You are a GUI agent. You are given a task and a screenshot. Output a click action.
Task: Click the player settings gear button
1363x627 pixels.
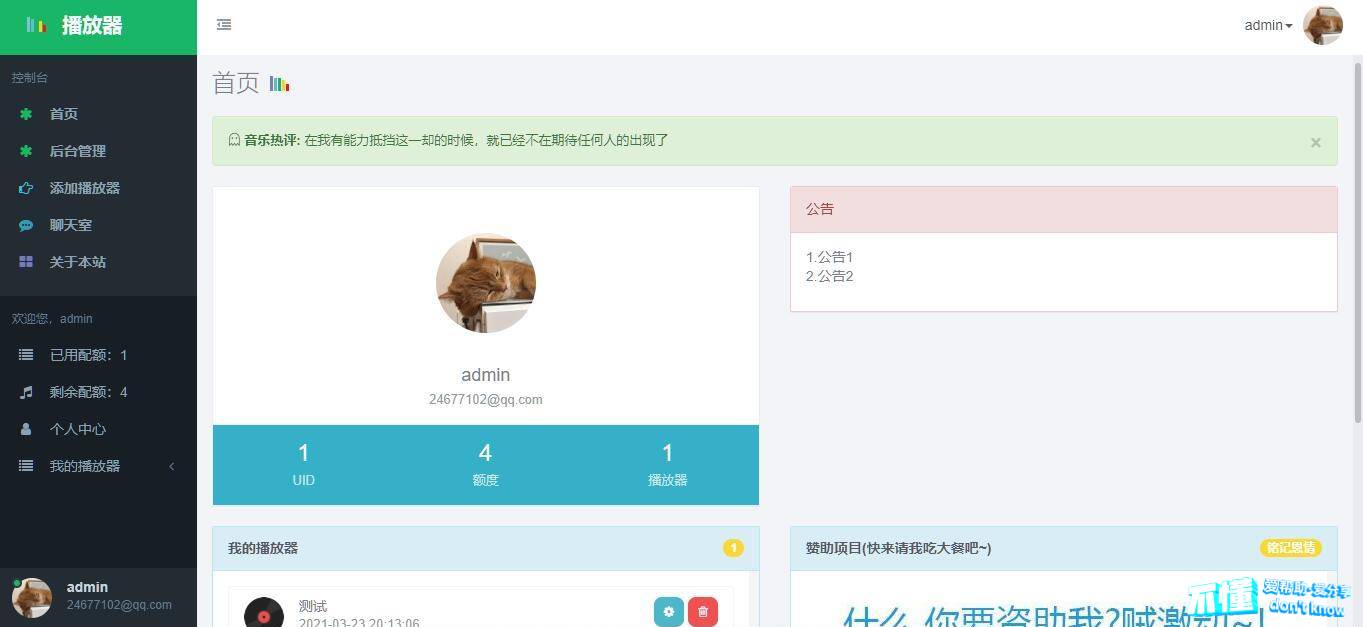pyautogui.click(x=668, y=612)
